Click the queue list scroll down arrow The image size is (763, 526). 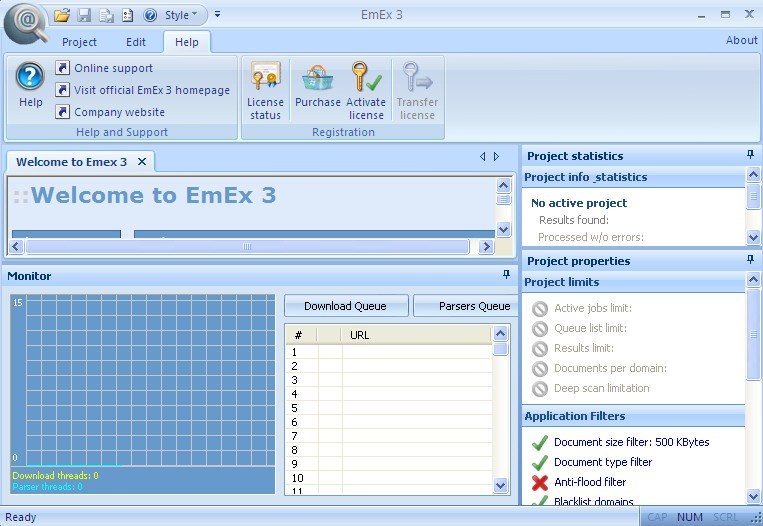[500, 485]
